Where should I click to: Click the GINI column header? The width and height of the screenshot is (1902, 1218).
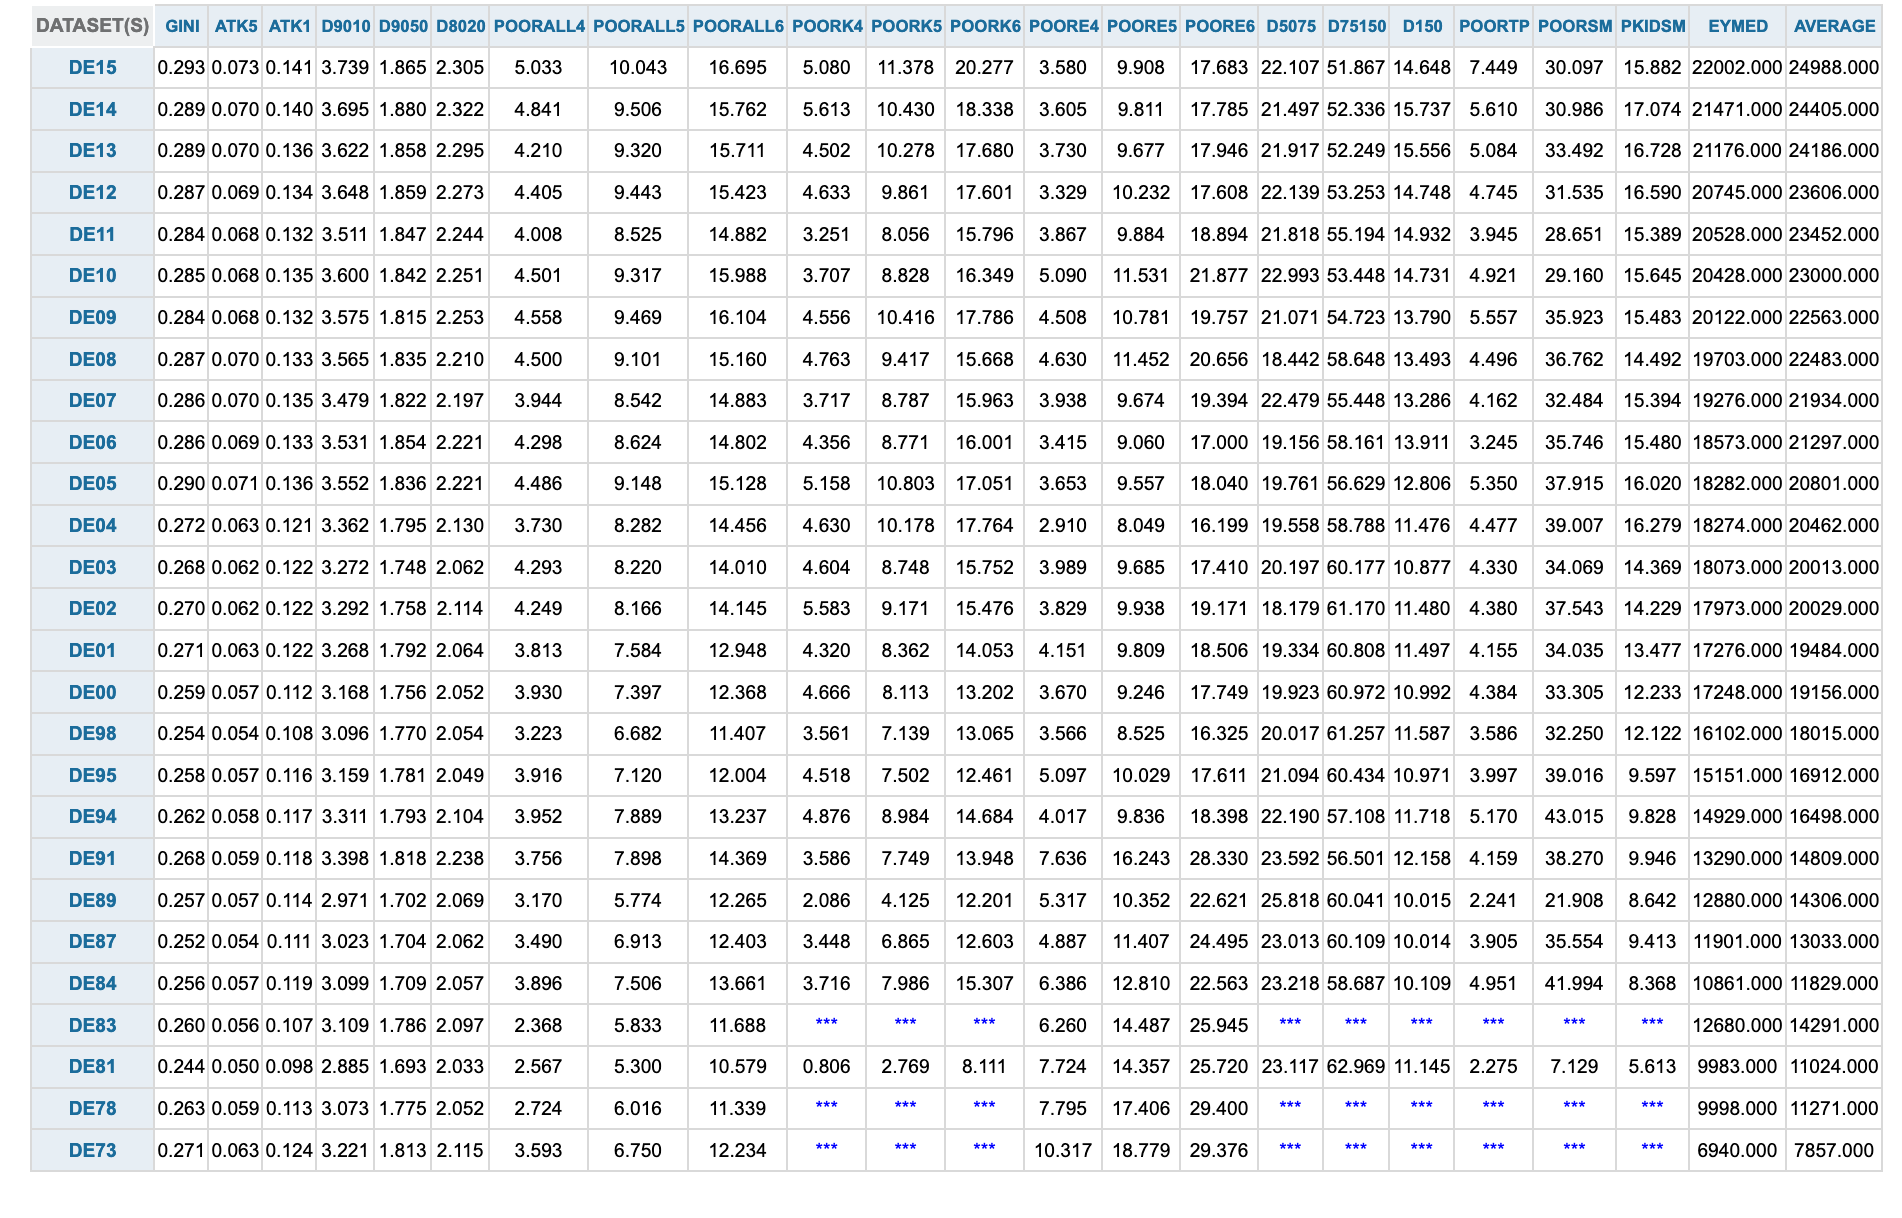[182, 26]
